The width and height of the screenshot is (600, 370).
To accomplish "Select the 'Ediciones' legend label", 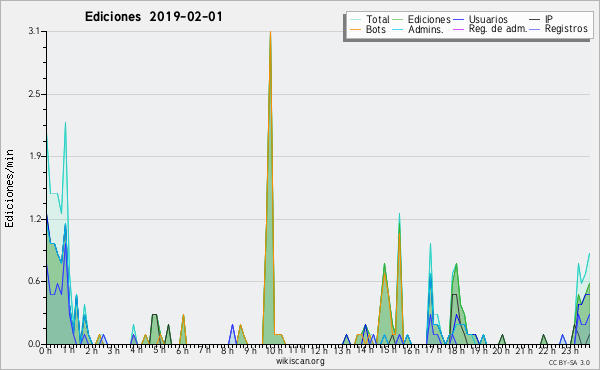I will coord(429,20).
